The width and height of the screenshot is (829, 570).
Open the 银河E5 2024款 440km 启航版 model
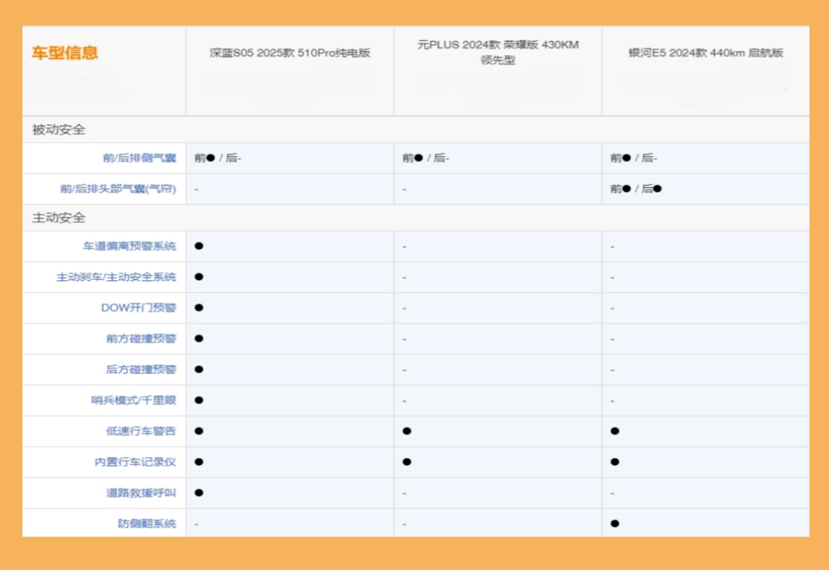pyautogui.click(x=706, y=53)
